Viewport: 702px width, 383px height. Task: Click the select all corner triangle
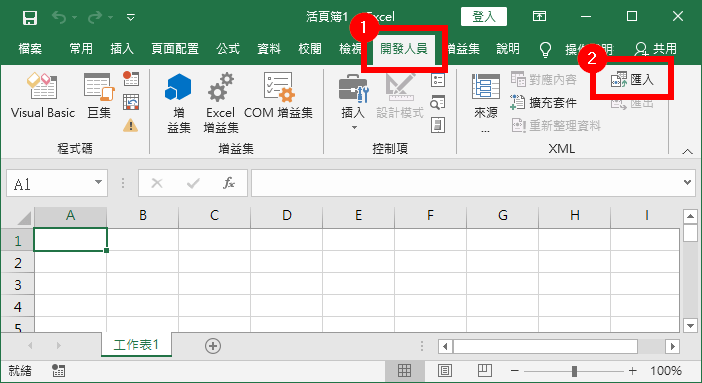pos(23,217)
